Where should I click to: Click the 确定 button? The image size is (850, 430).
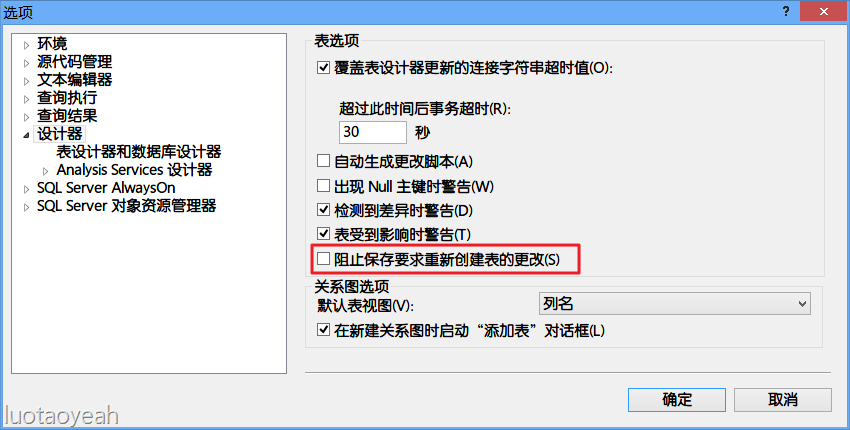(x=677, y=400)
